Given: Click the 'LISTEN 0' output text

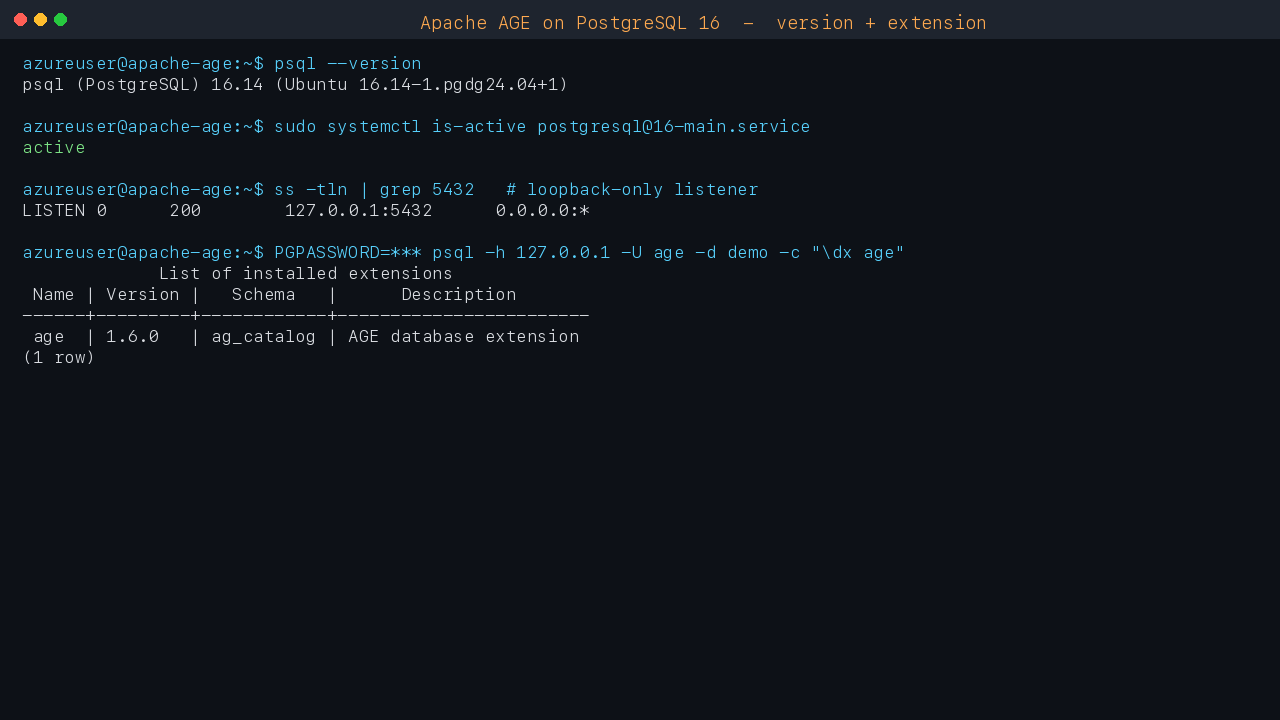Looking at the screenshot, I should (x=64, y=211).
